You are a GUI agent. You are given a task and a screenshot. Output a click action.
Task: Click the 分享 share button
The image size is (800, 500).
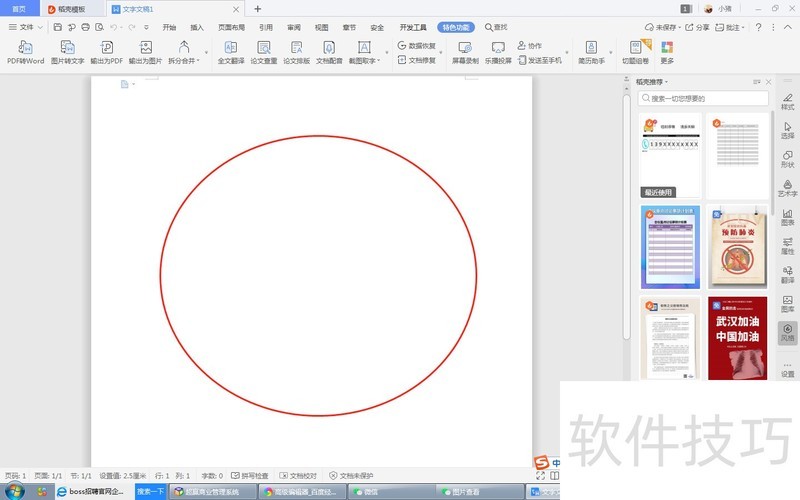coord(698,28)
